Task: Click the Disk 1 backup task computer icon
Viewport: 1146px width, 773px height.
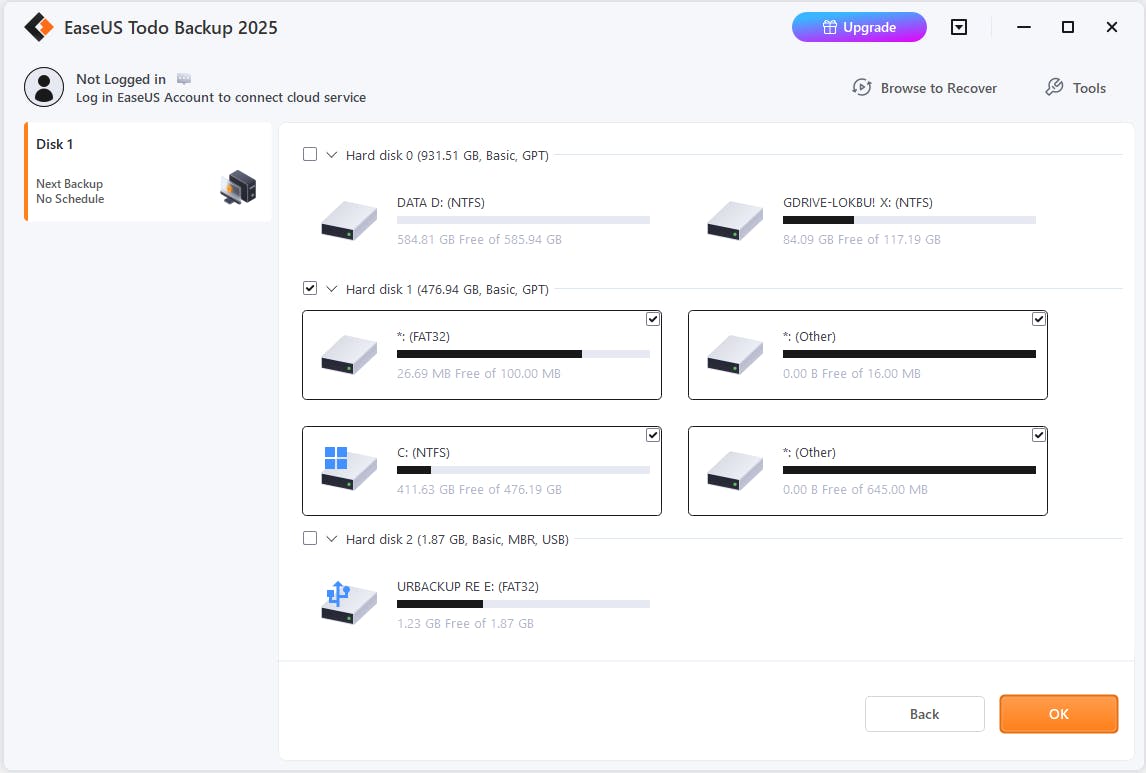Action: click(238, 187)
